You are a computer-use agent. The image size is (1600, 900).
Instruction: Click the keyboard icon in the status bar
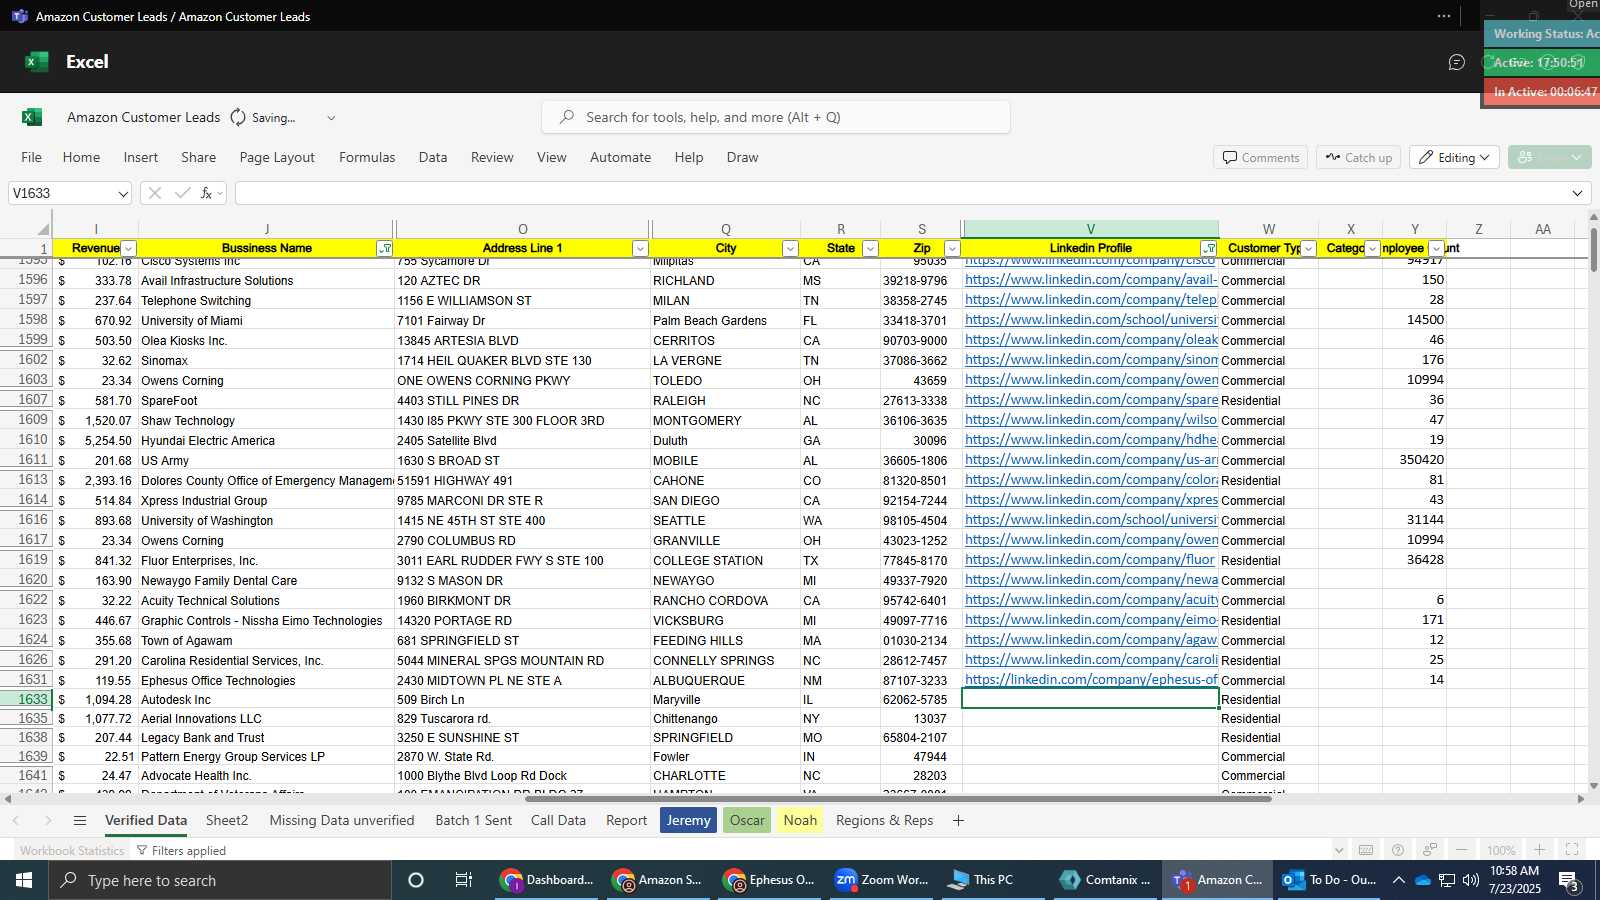pyautogui.click(x=1366, y=850)
